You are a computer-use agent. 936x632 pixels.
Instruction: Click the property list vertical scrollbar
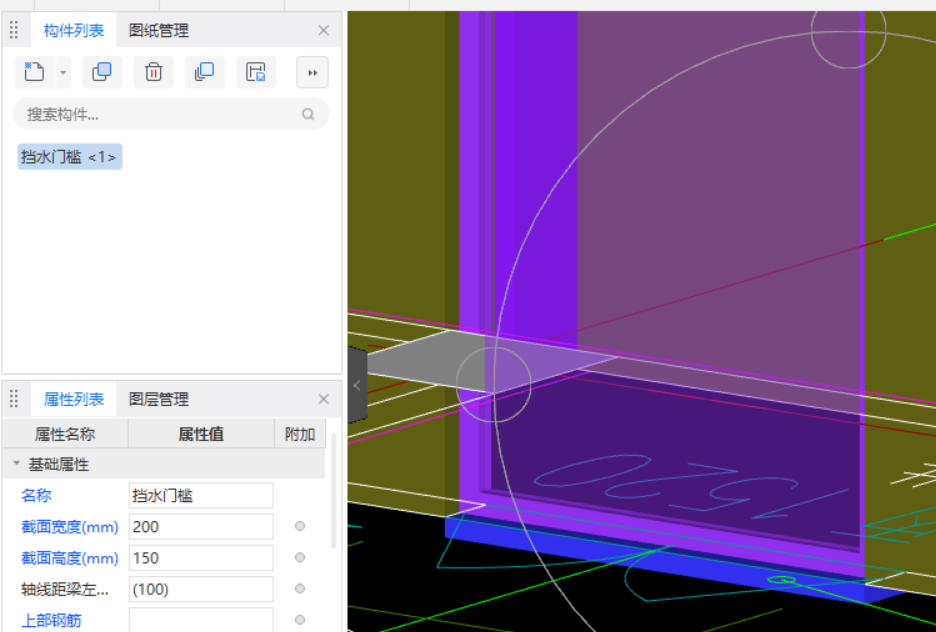tap(333, 491)
